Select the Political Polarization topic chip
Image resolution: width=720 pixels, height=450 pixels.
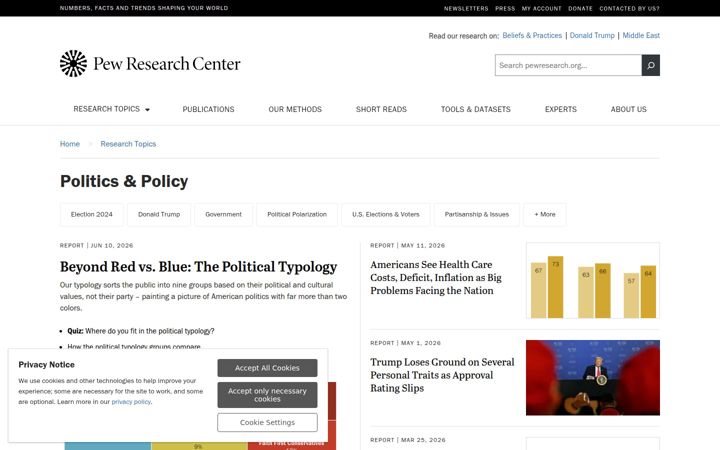(x=297, y=214)
